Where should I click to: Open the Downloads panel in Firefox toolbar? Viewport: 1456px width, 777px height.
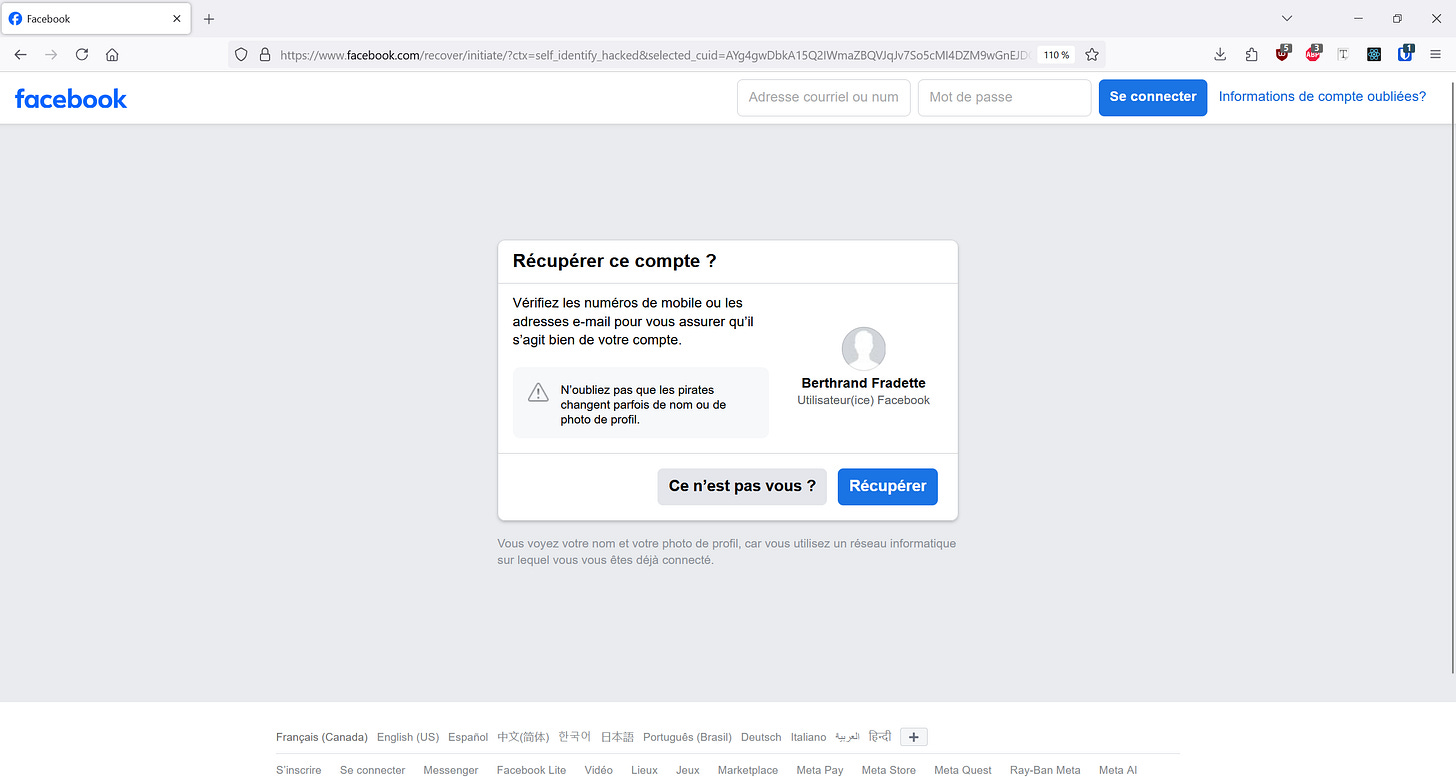click(x=1220, y=54)
